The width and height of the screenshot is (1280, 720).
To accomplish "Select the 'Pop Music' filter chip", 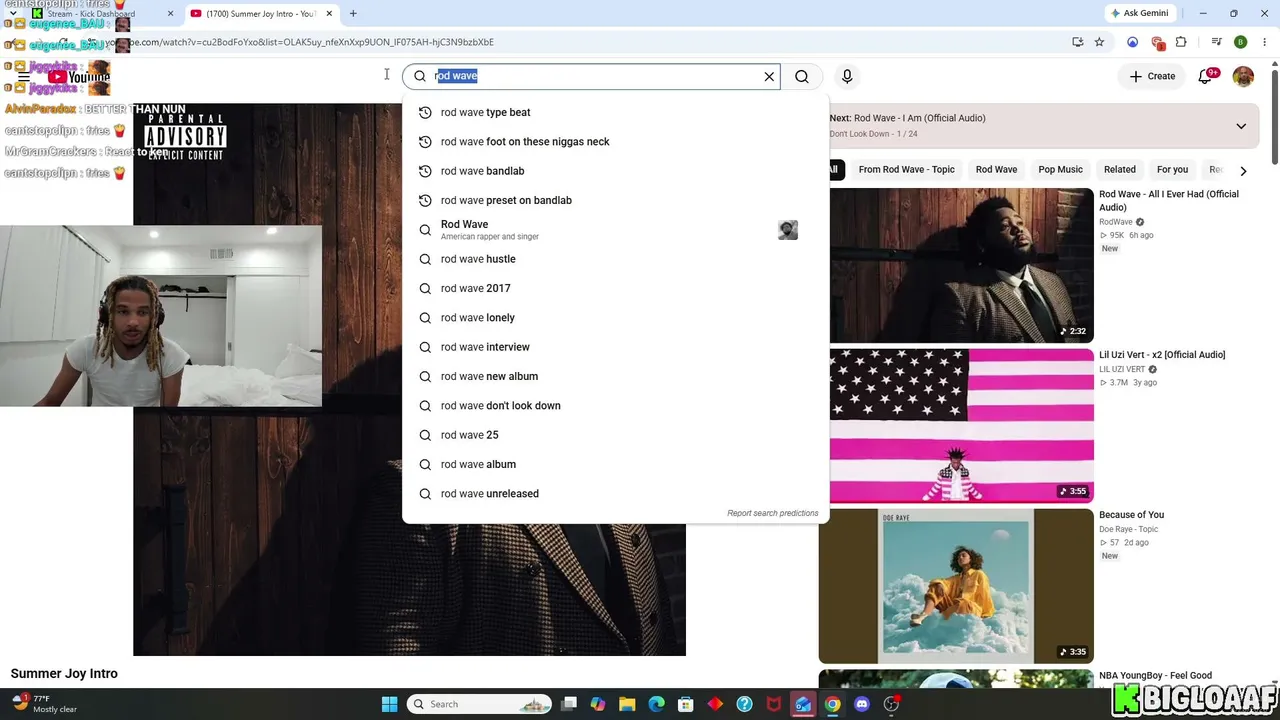I will click(x=1060, y=170).
